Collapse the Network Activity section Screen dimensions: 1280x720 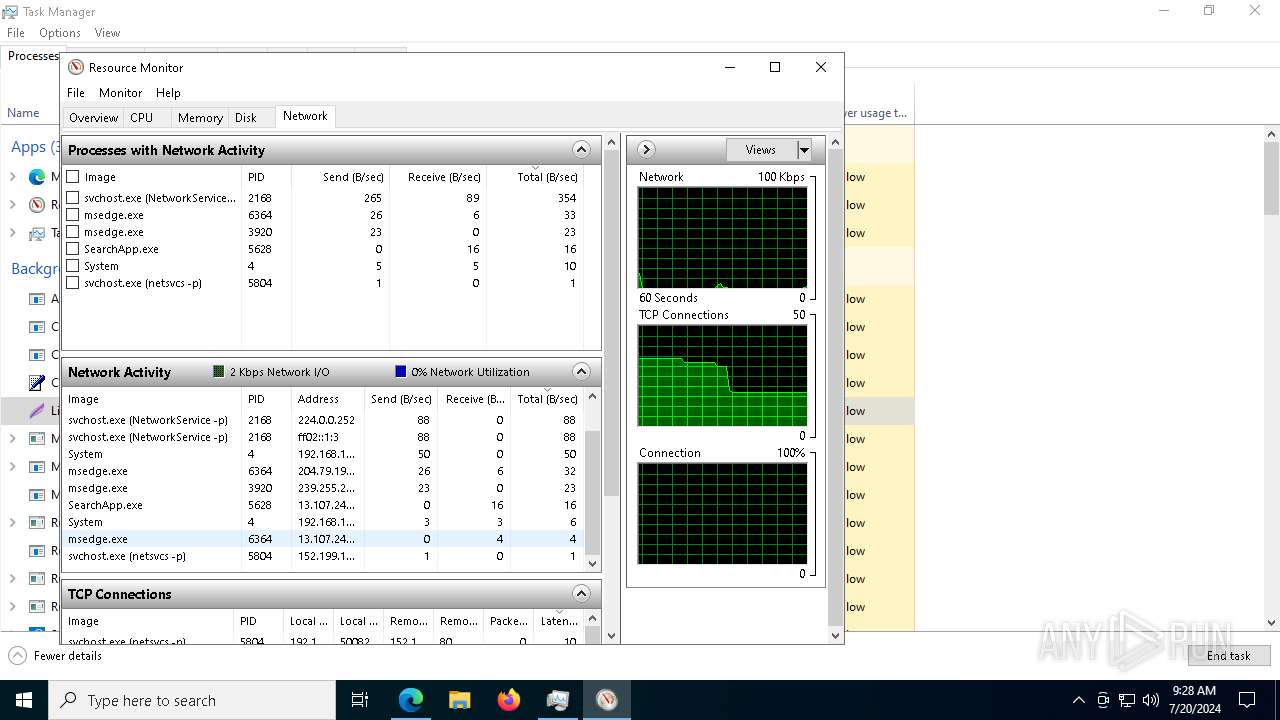581,372
